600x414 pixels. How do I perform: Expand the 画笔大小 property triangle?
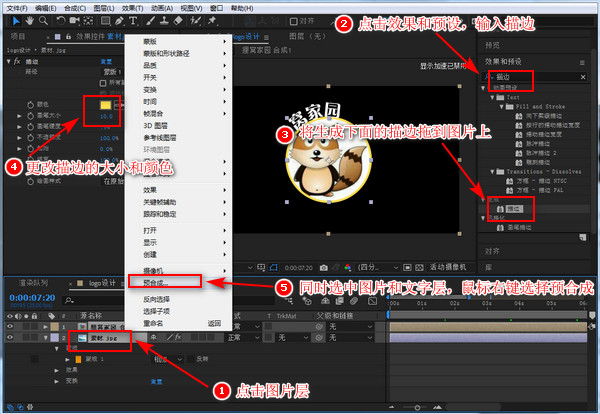tap(19, 116)
